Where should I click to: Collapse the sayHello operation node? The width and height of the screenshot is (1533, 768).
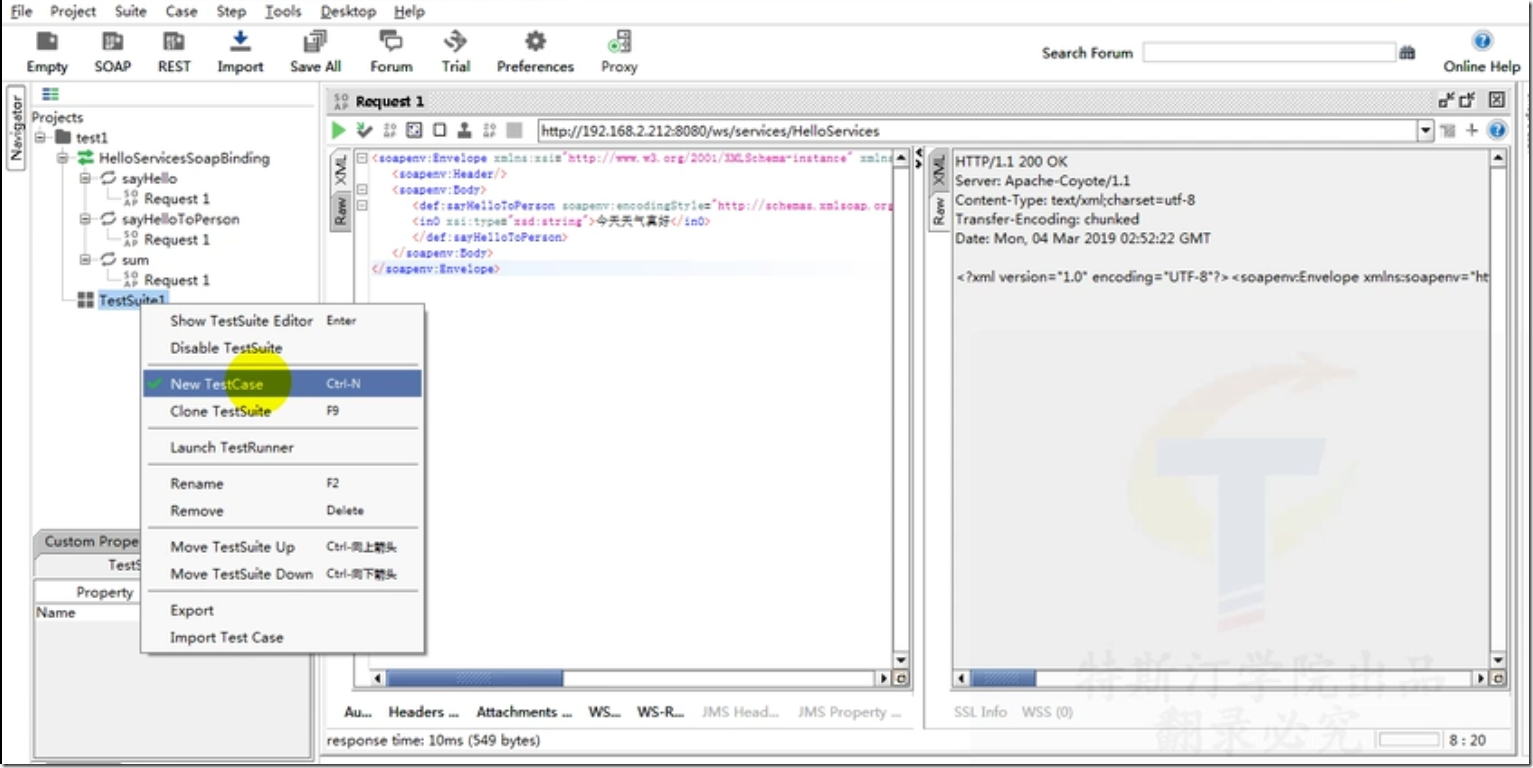(x=86, y=178)
